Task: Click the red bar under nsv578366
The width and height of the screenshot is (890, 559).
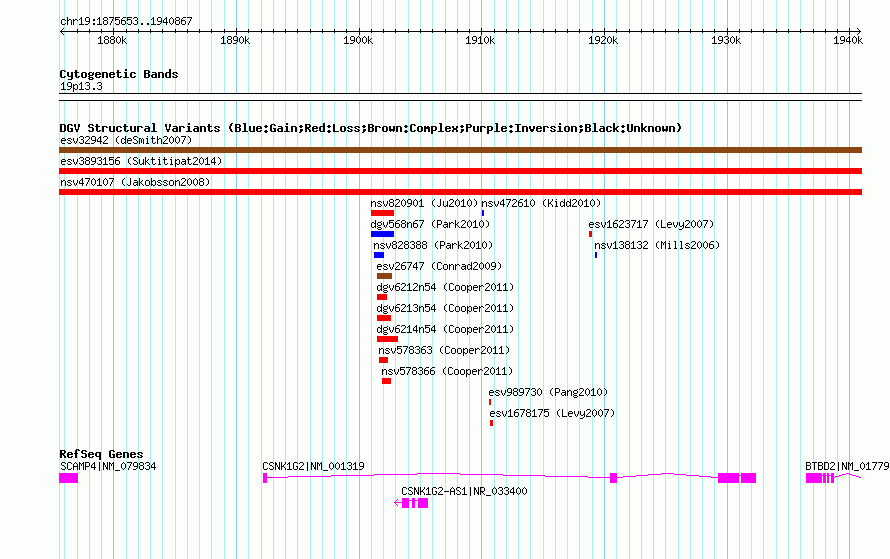Action: 386,381
